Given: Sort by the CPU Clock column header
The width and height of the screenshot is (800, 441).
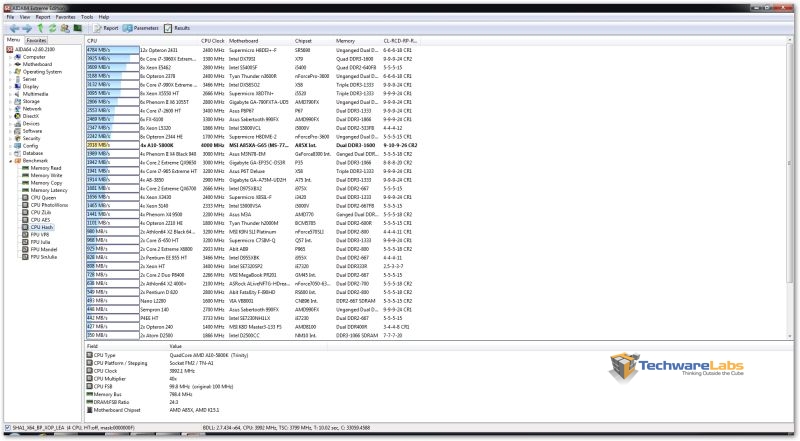Looking at the screenshot, I should [x=213, y=41].
